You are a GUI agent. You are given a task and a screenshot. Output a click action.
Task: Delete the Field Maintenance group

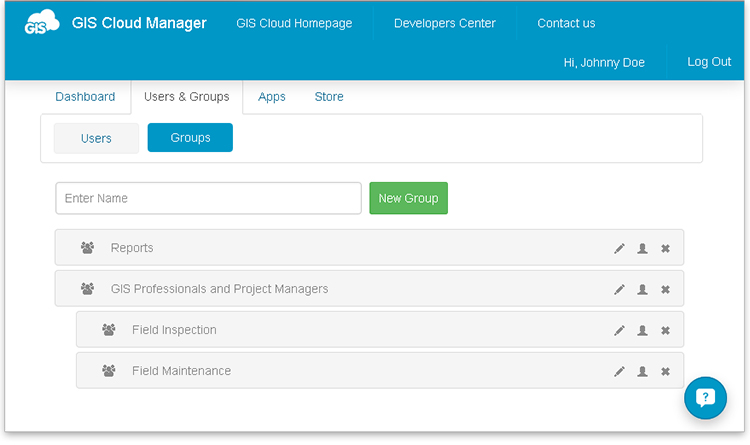[665, 372]
